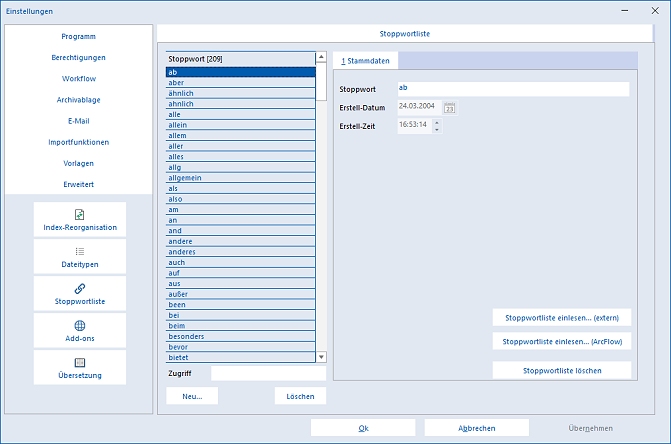Select the stop word 'als'

click(x=241, y=189)
